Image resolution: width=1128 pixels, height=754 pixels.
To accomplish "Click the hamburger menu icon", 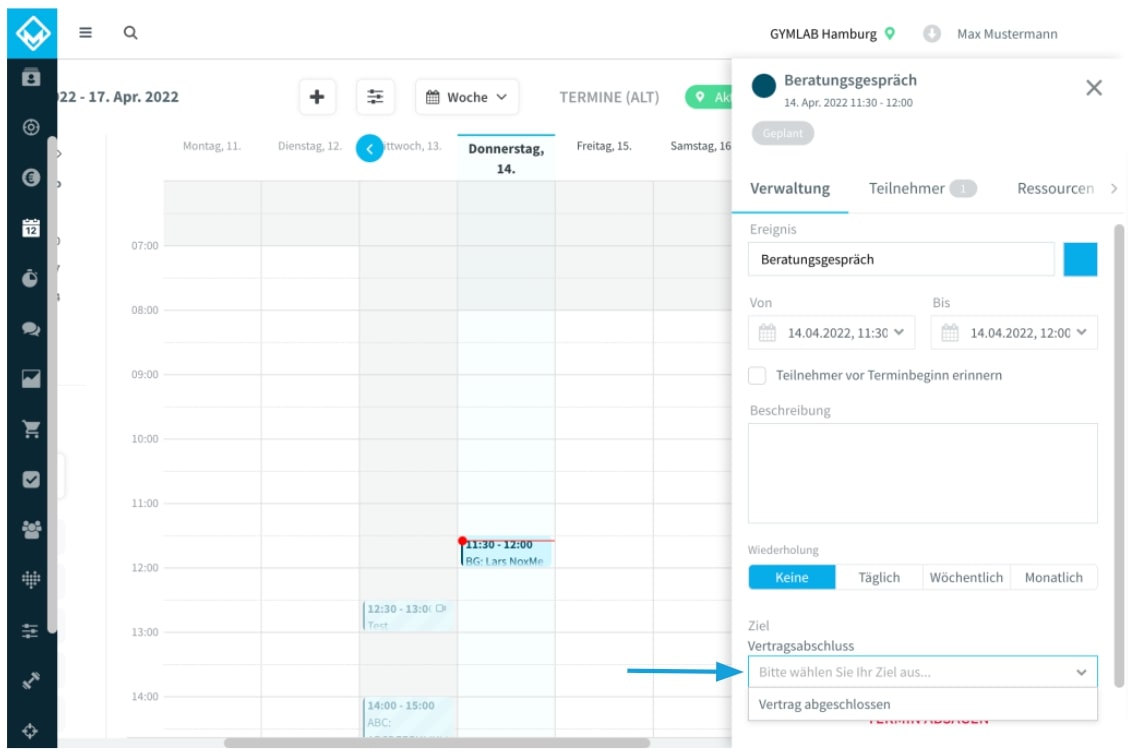I will pyautogui.click(x=86, y=32).
